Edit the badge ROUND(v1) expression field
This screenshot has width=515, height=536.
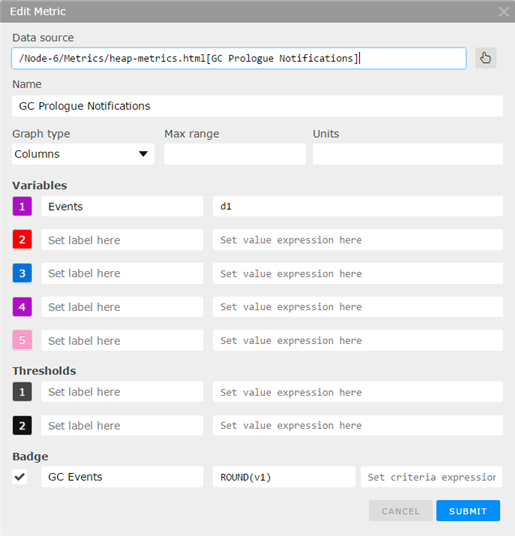pyautogui.click(x=284, y=477)
